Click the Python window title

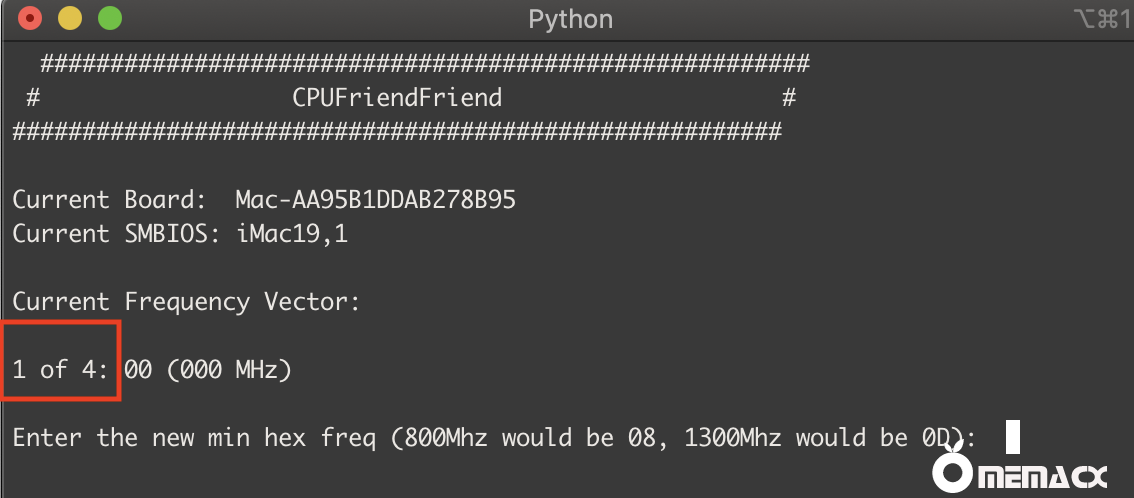tap(570, 19)
